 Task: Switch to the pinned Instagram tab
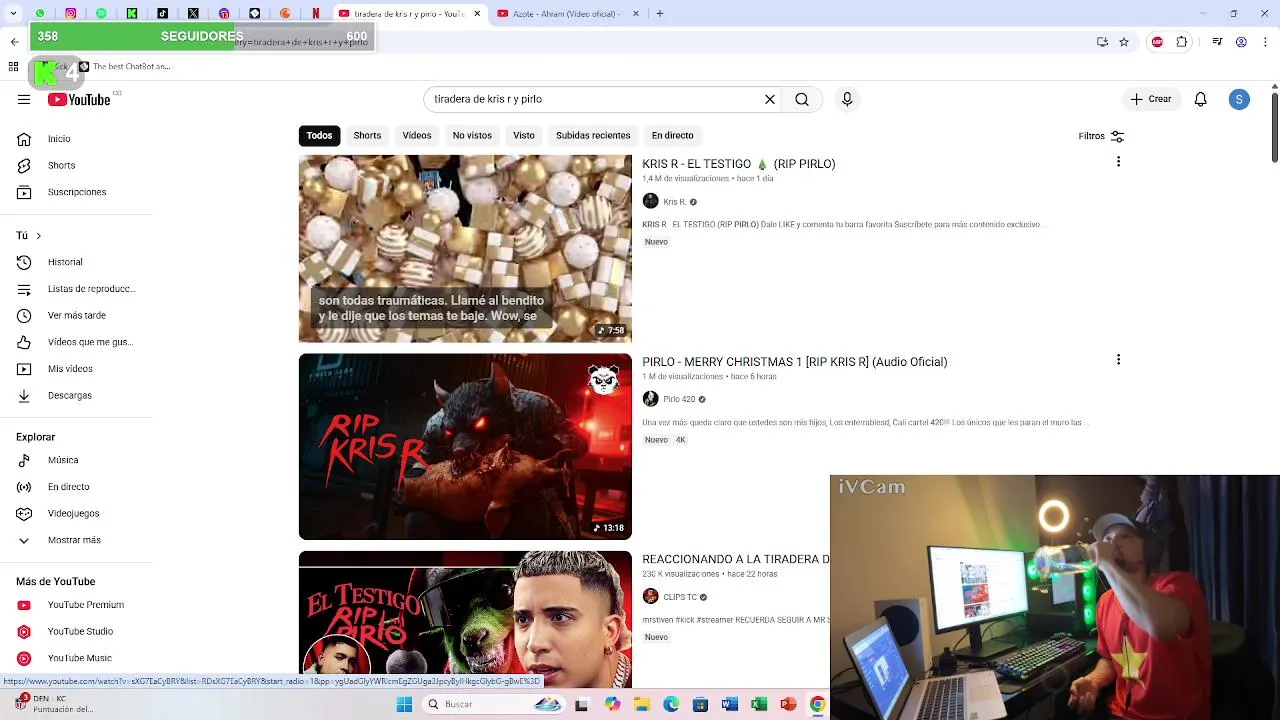tap(71, 13)
